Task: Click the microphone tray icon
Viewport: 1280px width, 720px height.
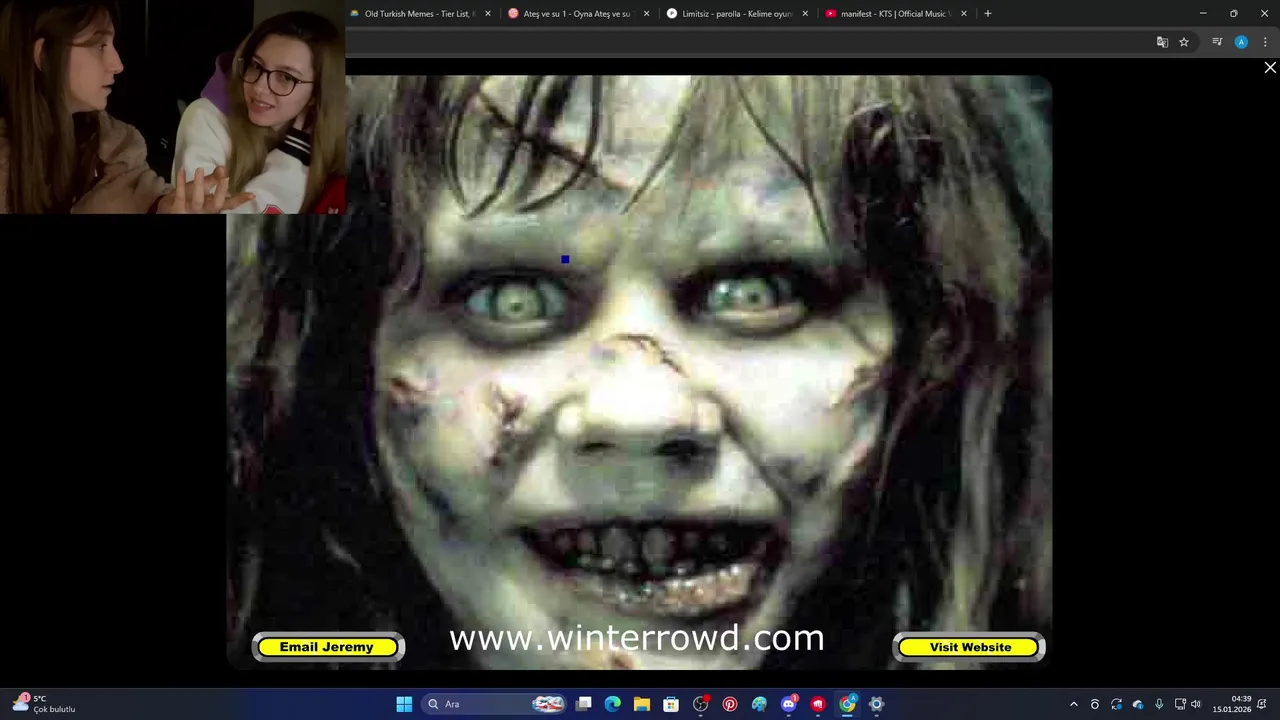Action: tap(1159, 704)
